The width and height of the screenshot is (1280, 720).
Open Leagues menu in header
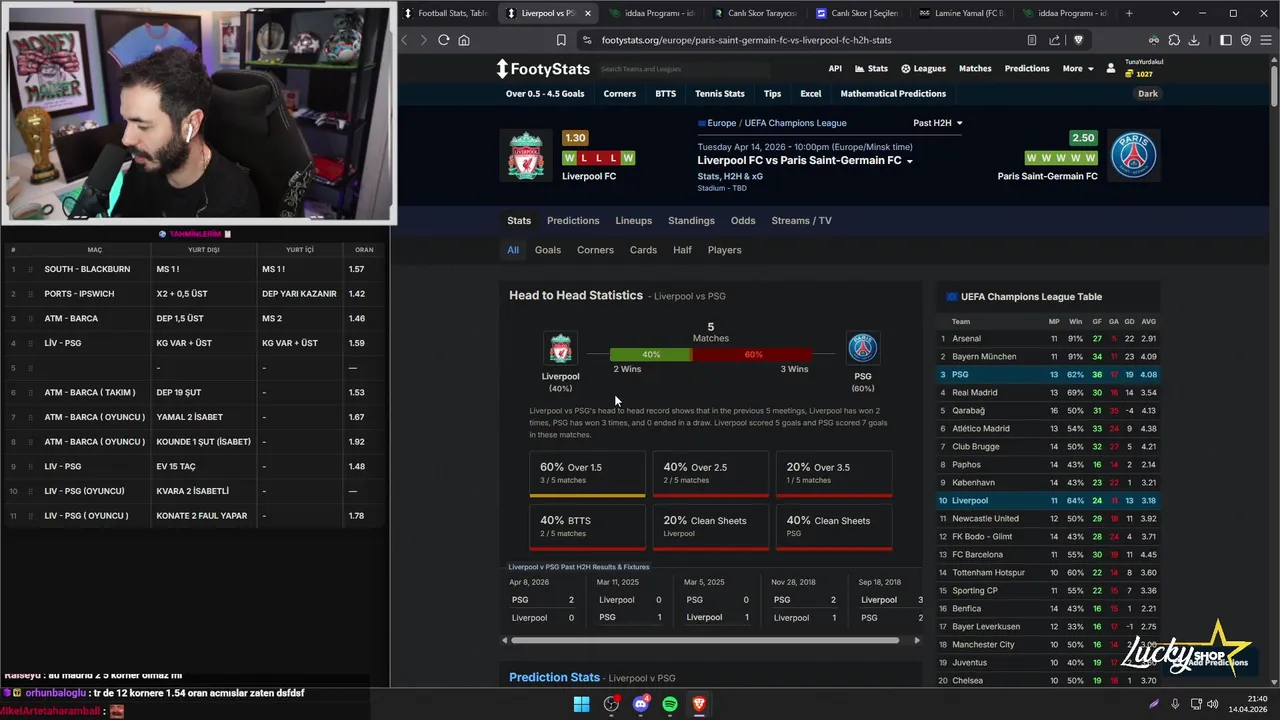(923, 69)
